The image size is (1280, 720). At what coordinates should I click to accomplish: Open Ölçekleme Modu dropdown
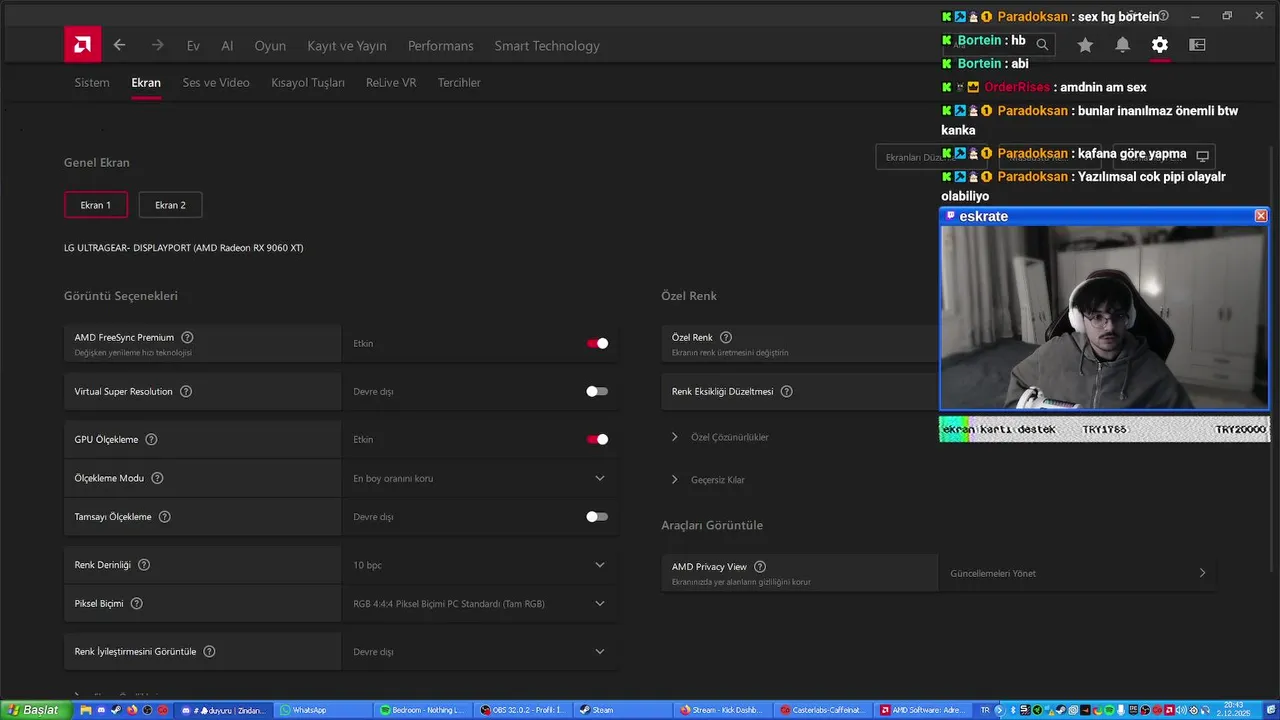tap(480, 478)
